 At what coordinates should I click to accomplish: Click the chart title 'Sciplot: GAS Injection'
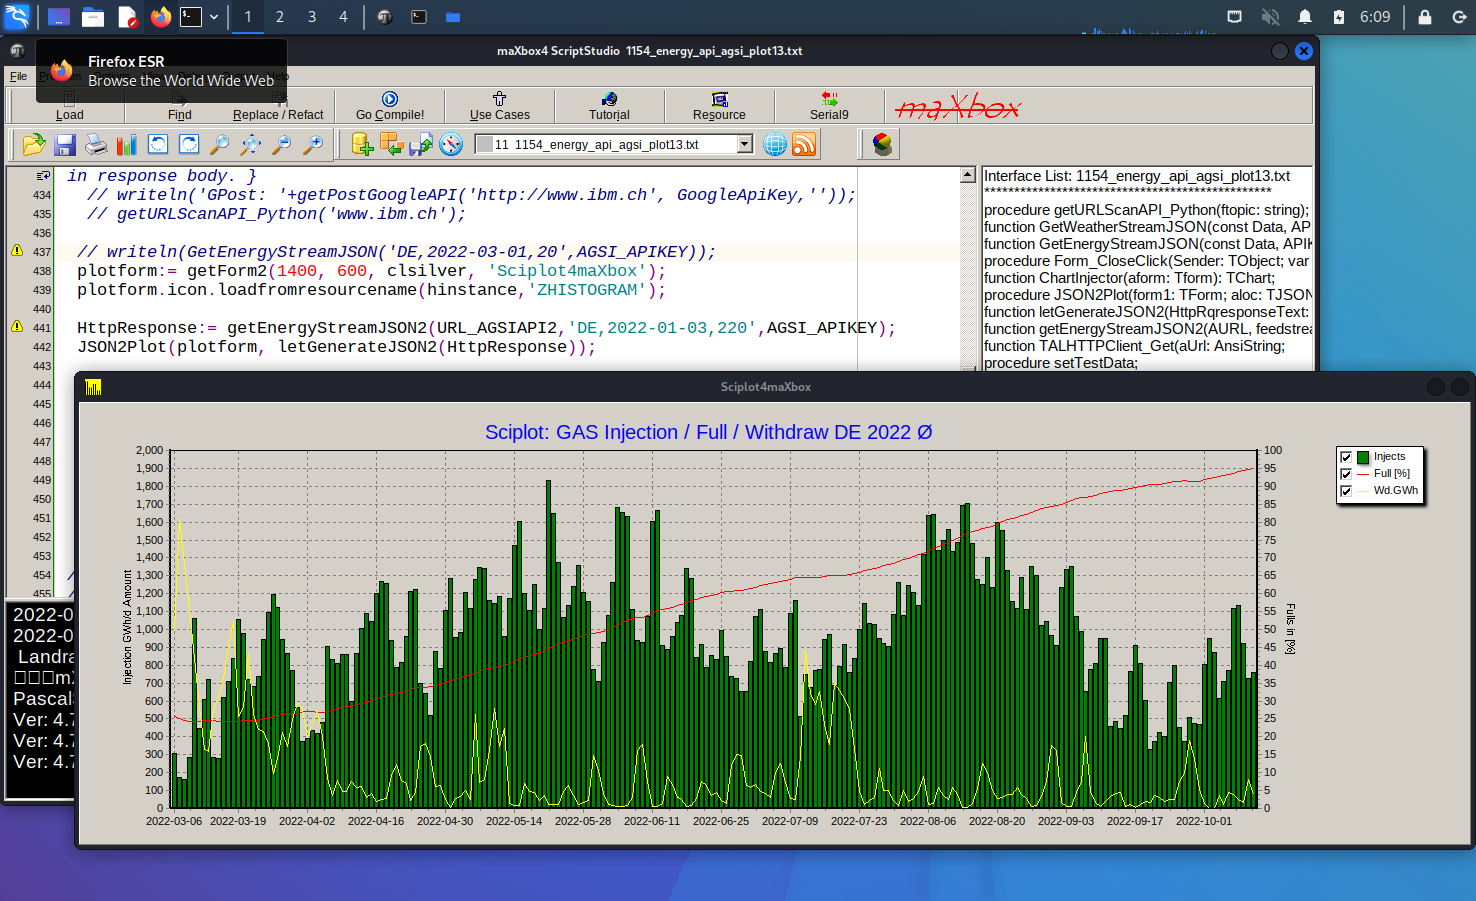709,432
